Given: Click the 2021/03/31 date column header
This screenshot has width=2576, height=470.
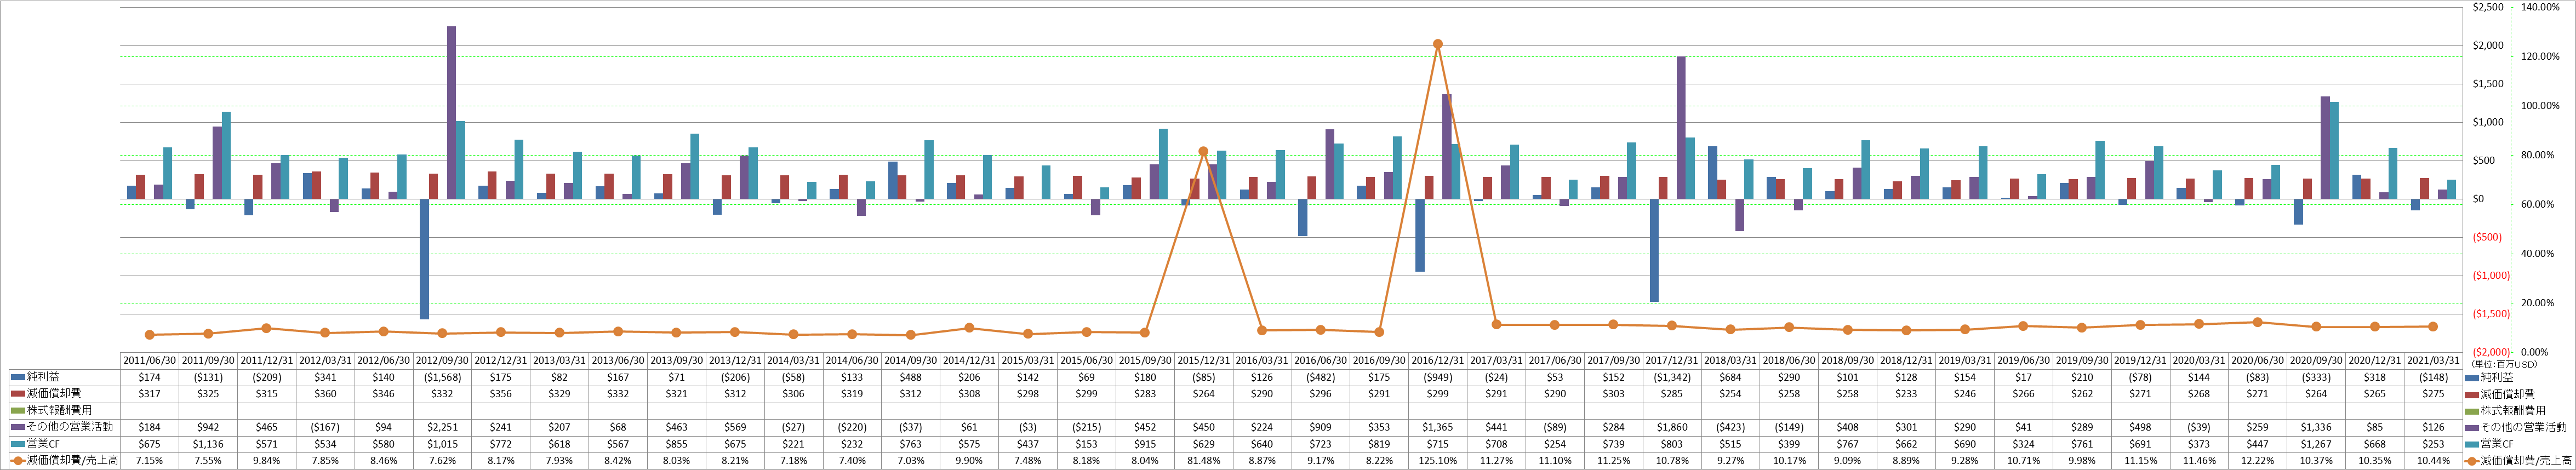Looking at the screenshot, I should click(2432, 361).
